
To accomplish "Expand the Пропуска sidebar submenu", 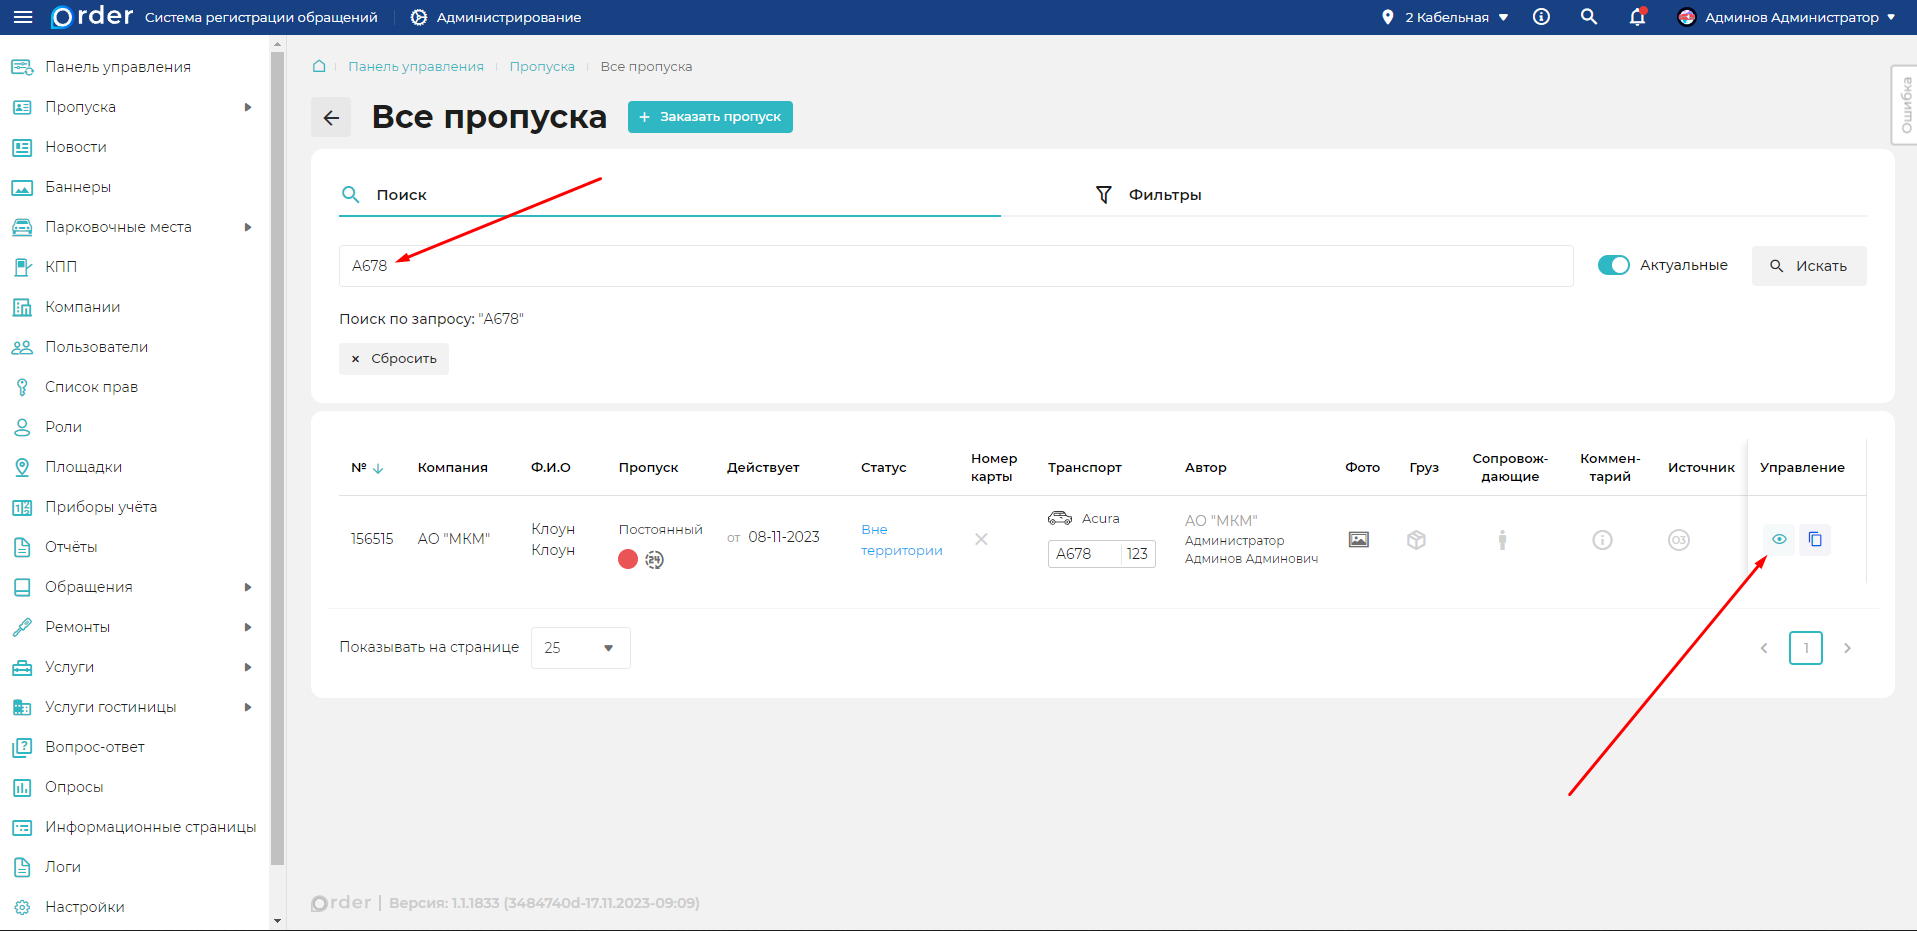I will pyautogui.click(x=248, y=107).
